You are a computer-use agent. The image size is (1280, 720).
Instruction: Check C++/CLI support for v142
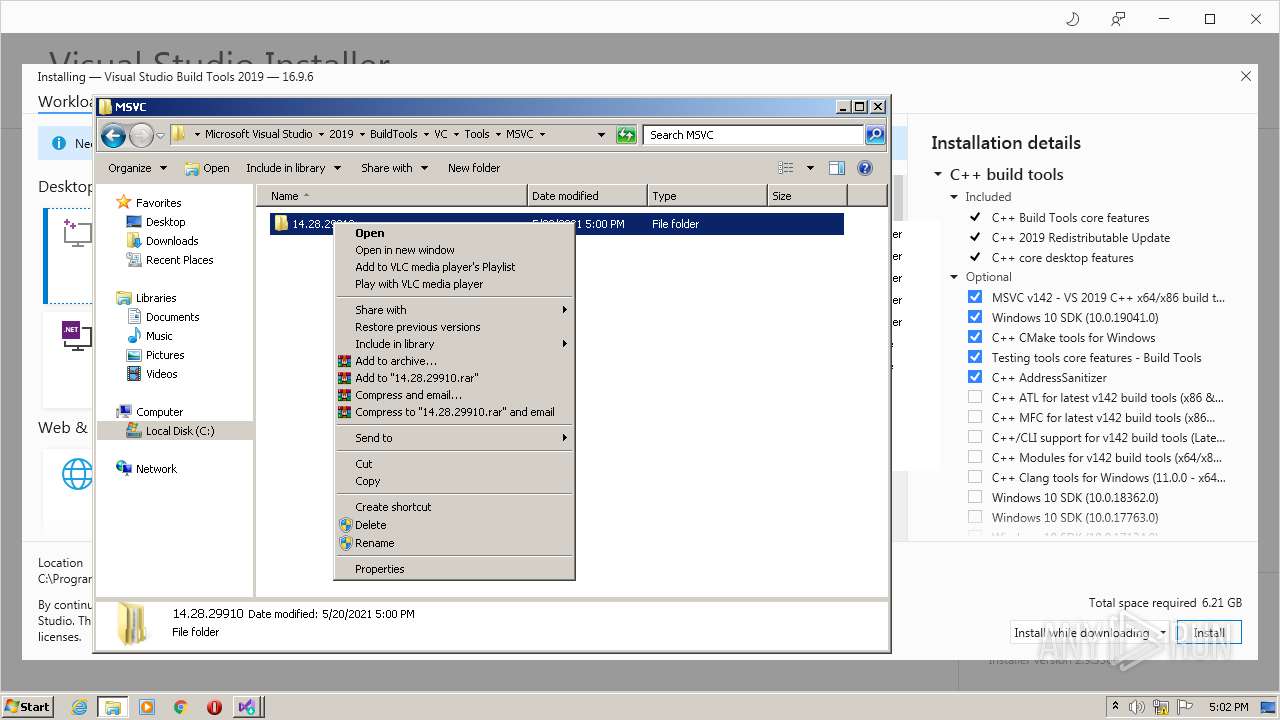click(975, 437)
